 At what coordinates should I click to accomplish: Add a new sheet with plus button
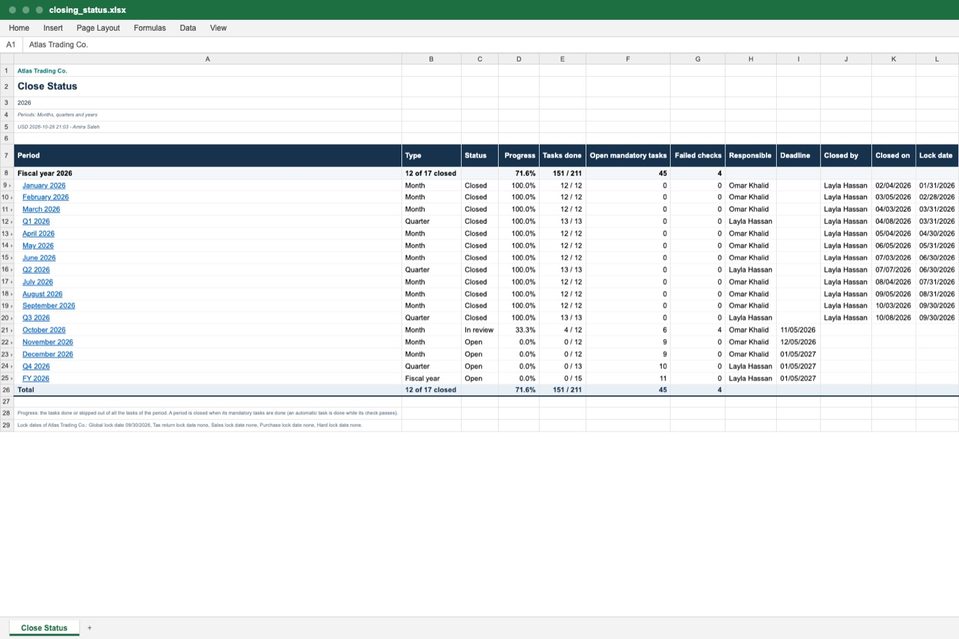[x=89, y=628]
